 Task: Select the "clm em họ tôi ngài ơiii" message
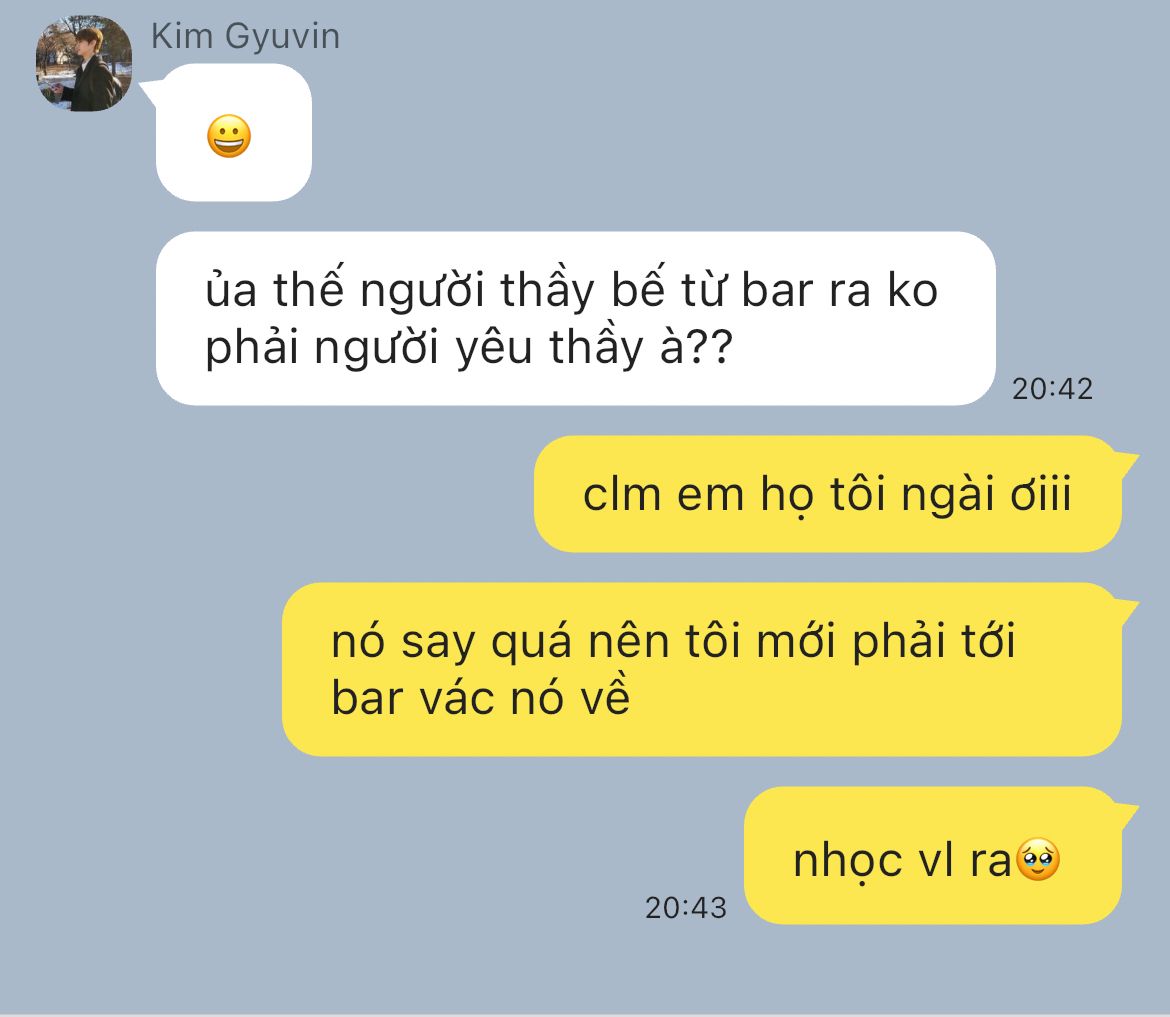(828, 494)
